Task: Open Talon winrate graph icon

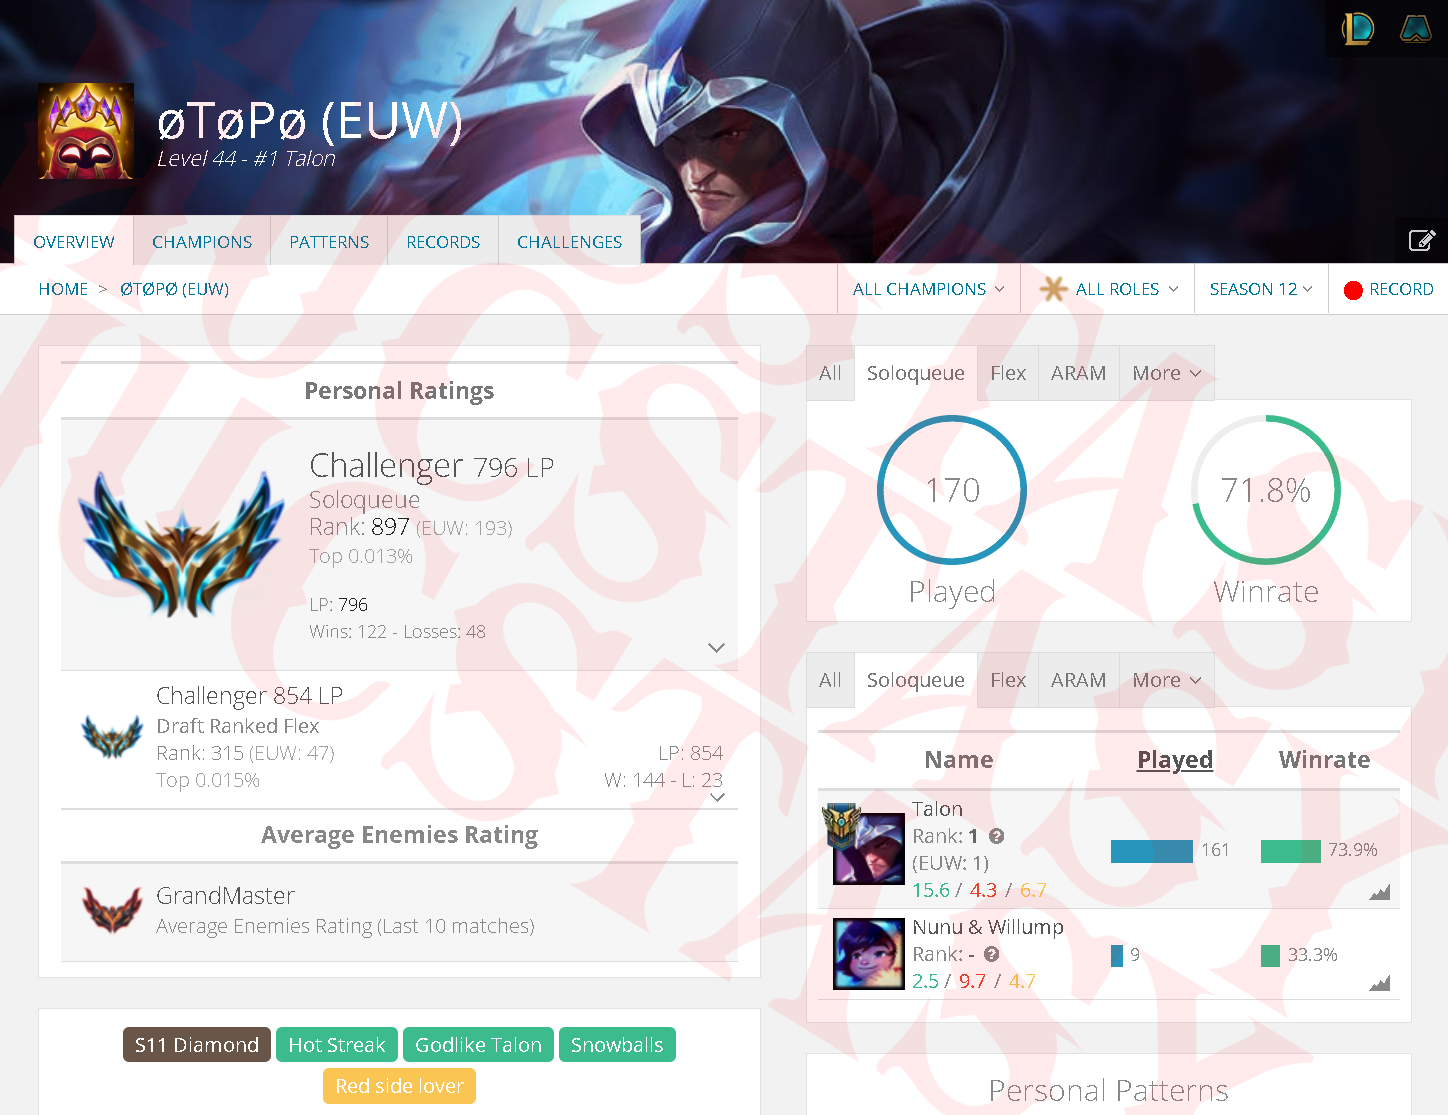Action: [x=1380, y=892]
